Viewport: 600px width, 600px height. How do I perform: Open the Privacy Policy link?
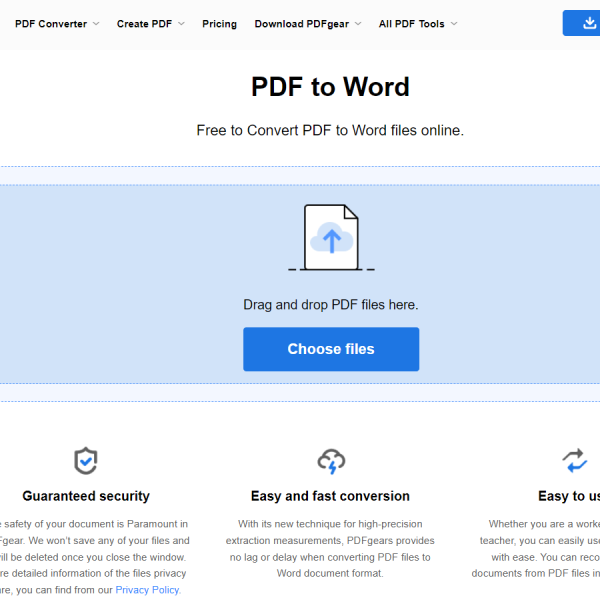pyautogui.click(x=147, y=590)
